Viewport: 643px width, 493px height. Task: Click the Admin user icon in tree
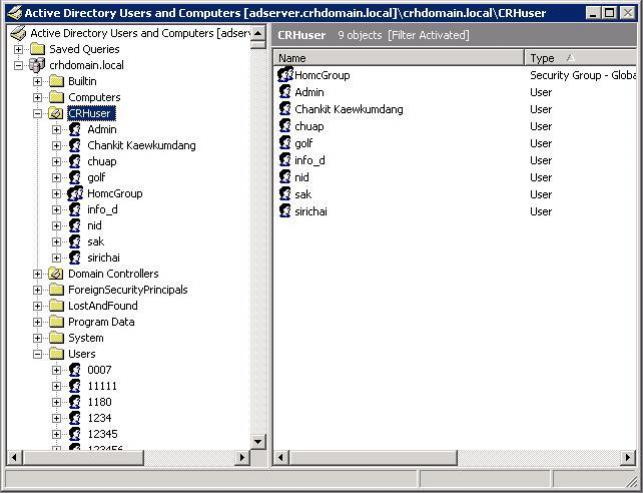75,129
